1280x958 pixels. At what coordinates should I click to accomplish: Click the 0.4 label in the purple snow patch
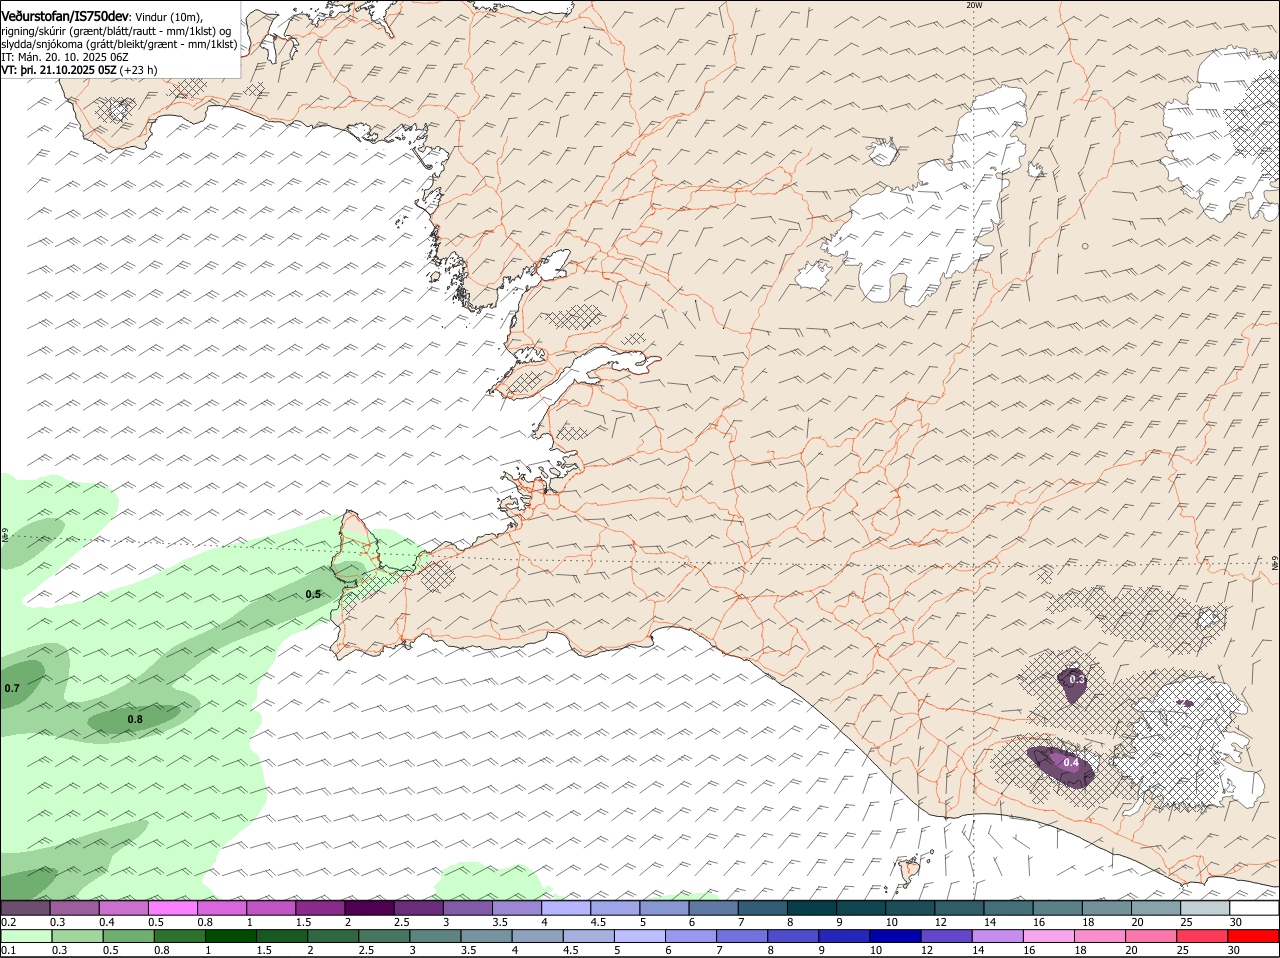[1071, 762]
